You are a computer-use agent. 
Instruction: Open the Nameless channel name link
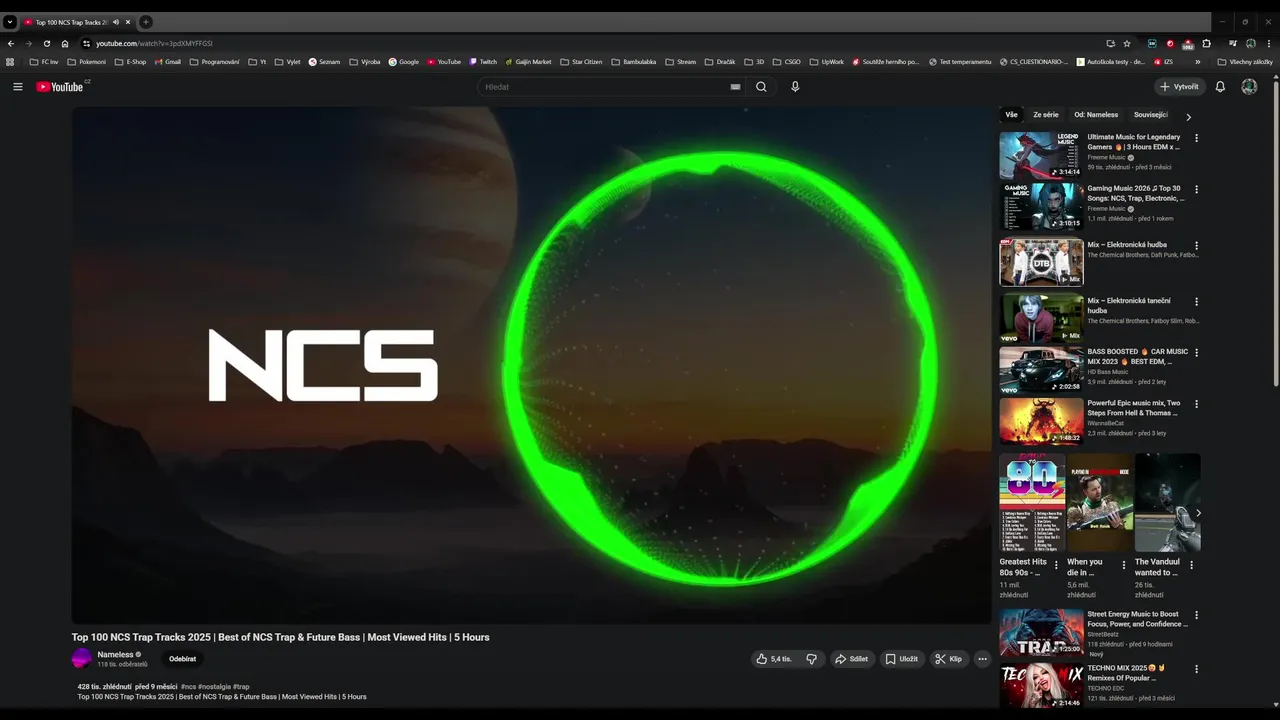[x=115, y=654]
